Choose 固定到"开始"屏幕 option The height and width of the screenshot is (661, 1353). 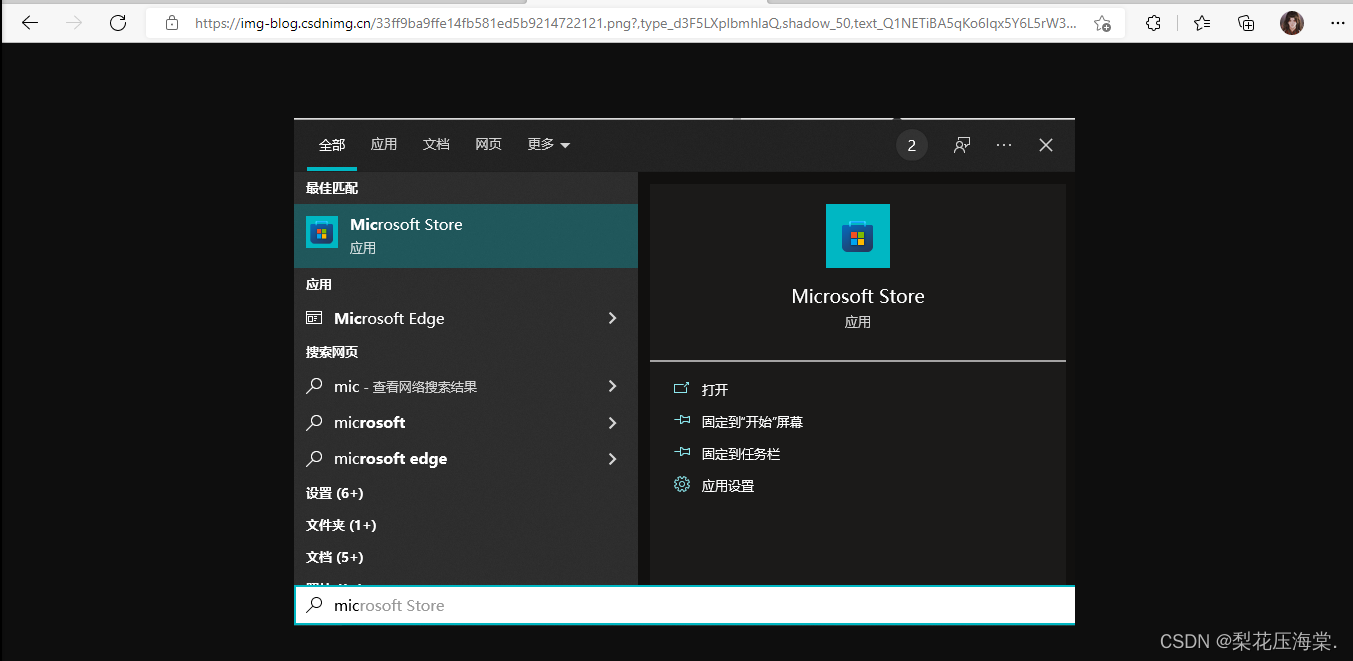(x=752, y=422)
